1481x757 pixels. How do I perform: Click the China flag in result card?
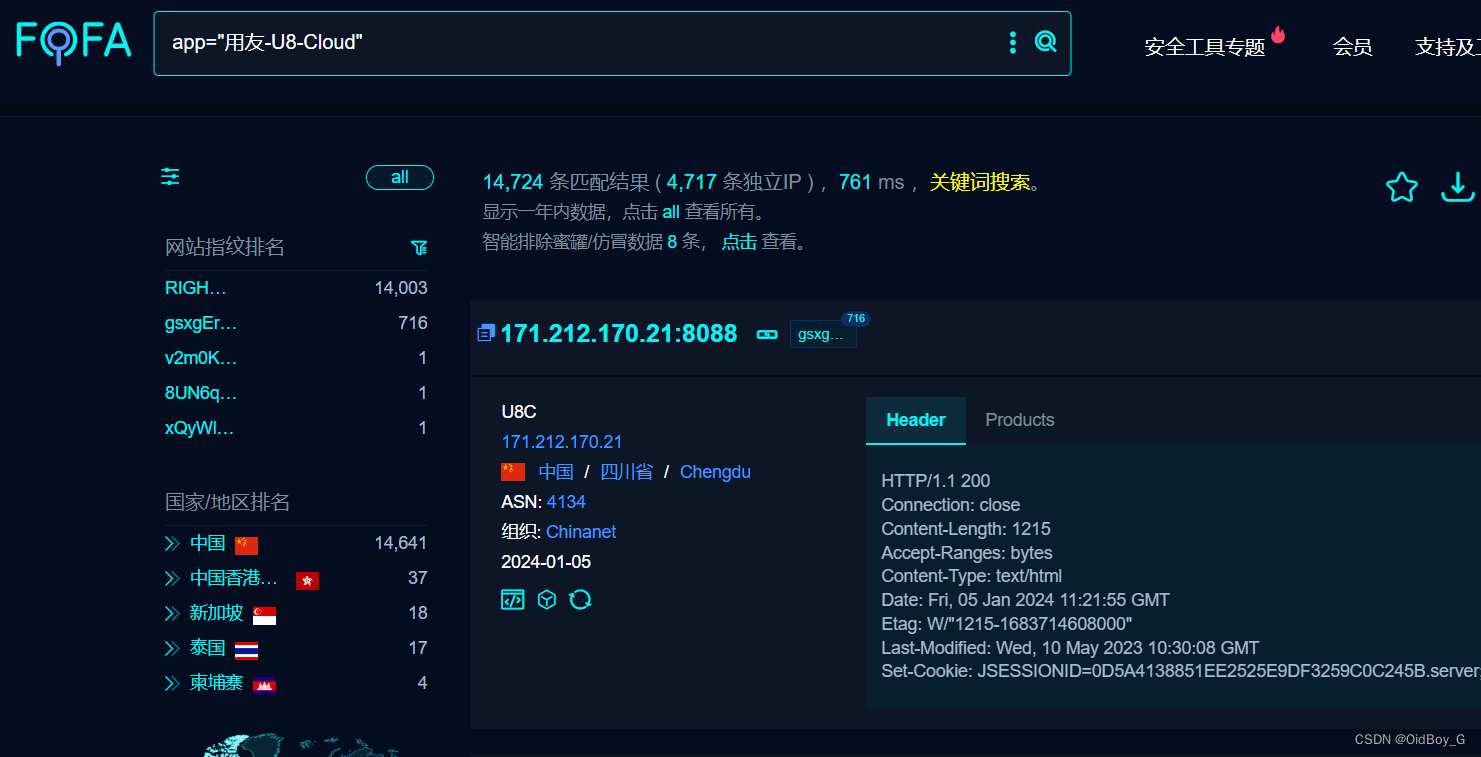513,472
